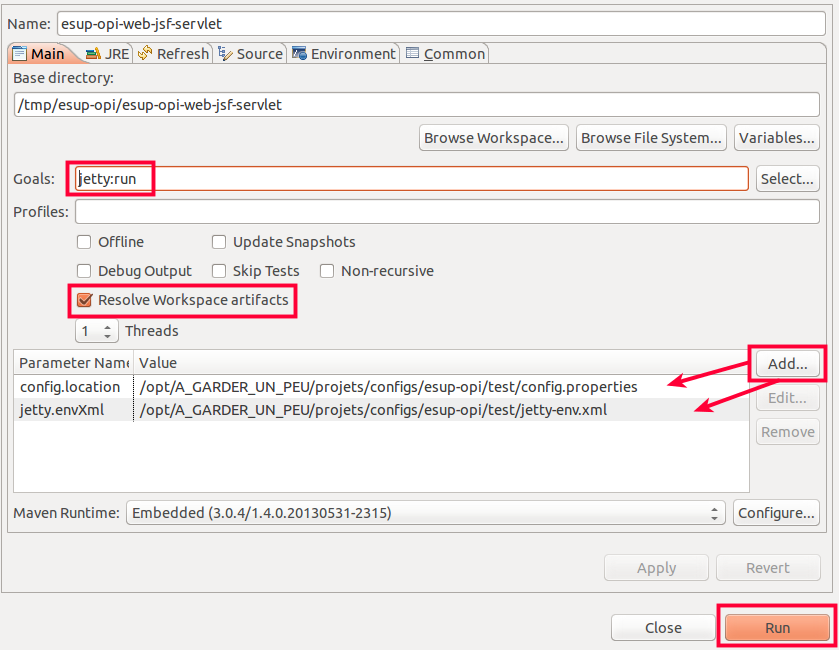Switch to the Source tab
This screenshot has width=839, height=650.
point(250,54)
